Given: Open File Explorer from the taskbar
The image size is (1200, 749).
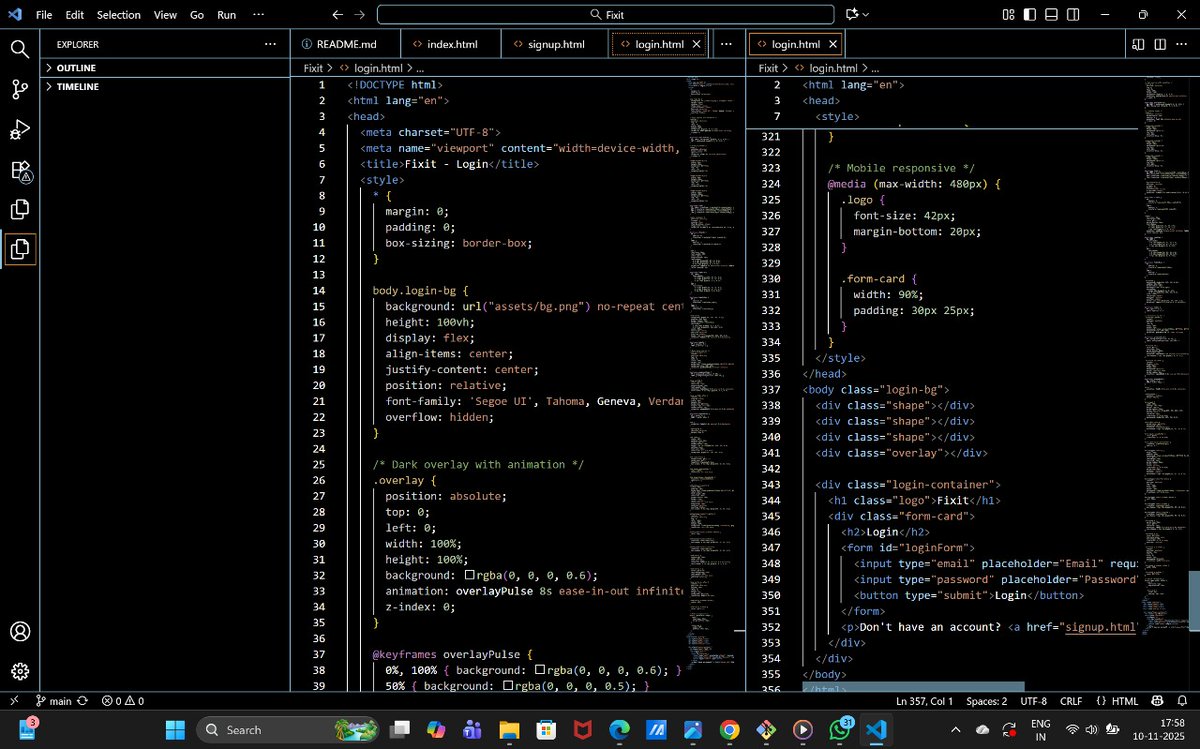Looking at the screenshot, I should click(510, 729).
